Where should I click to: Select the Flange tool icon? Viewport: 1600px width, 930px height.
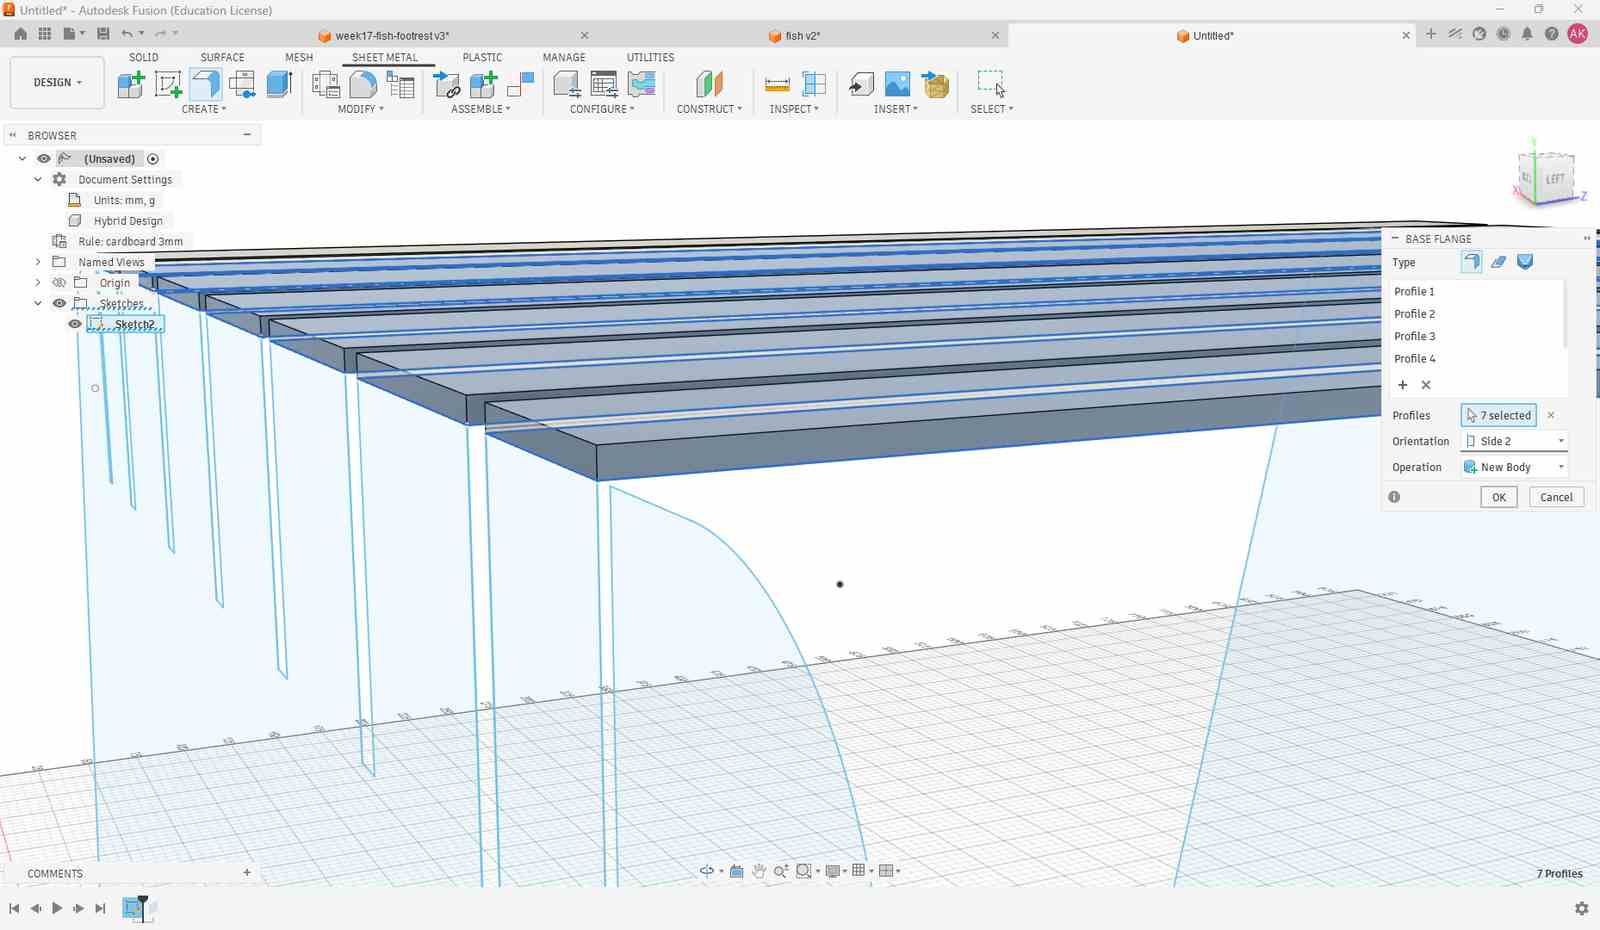205,84
